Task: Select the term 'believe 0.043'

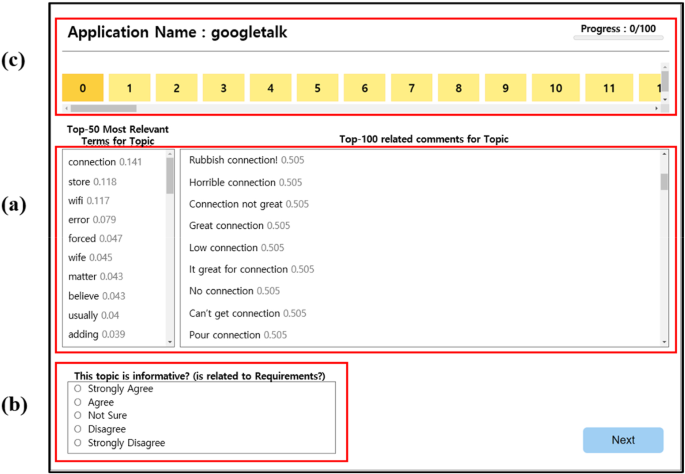Action: click(x=97, y=296)
